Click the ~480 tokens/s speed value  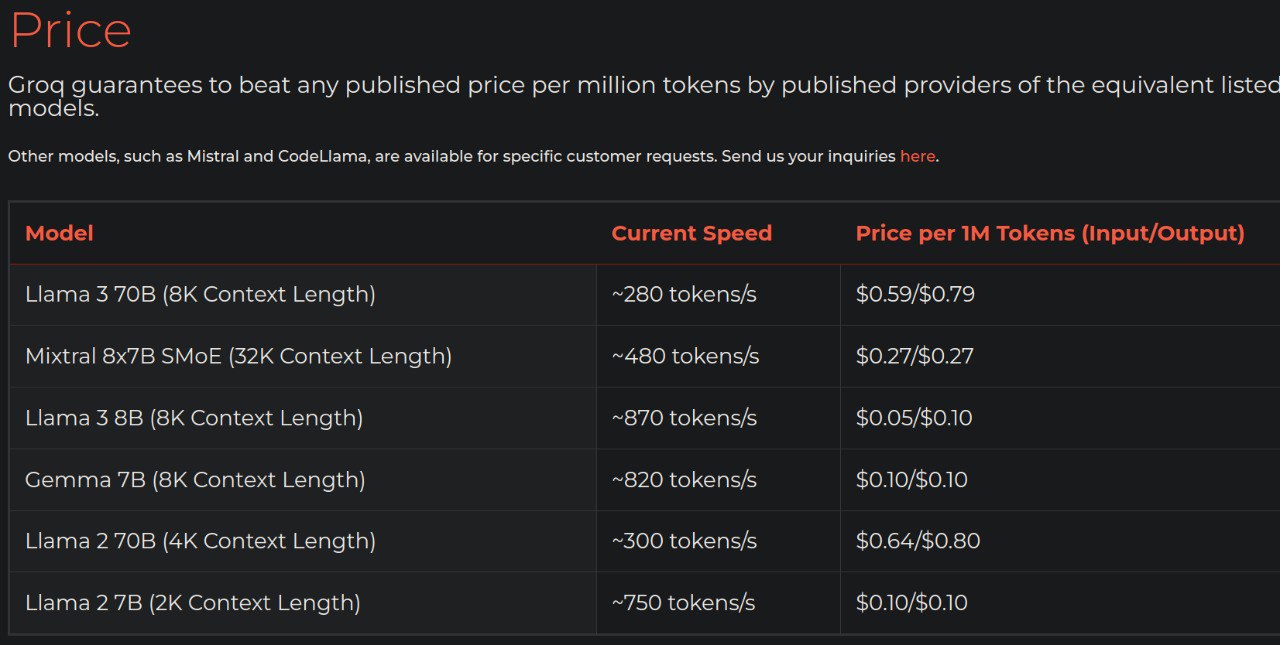(x=685, y=356)
